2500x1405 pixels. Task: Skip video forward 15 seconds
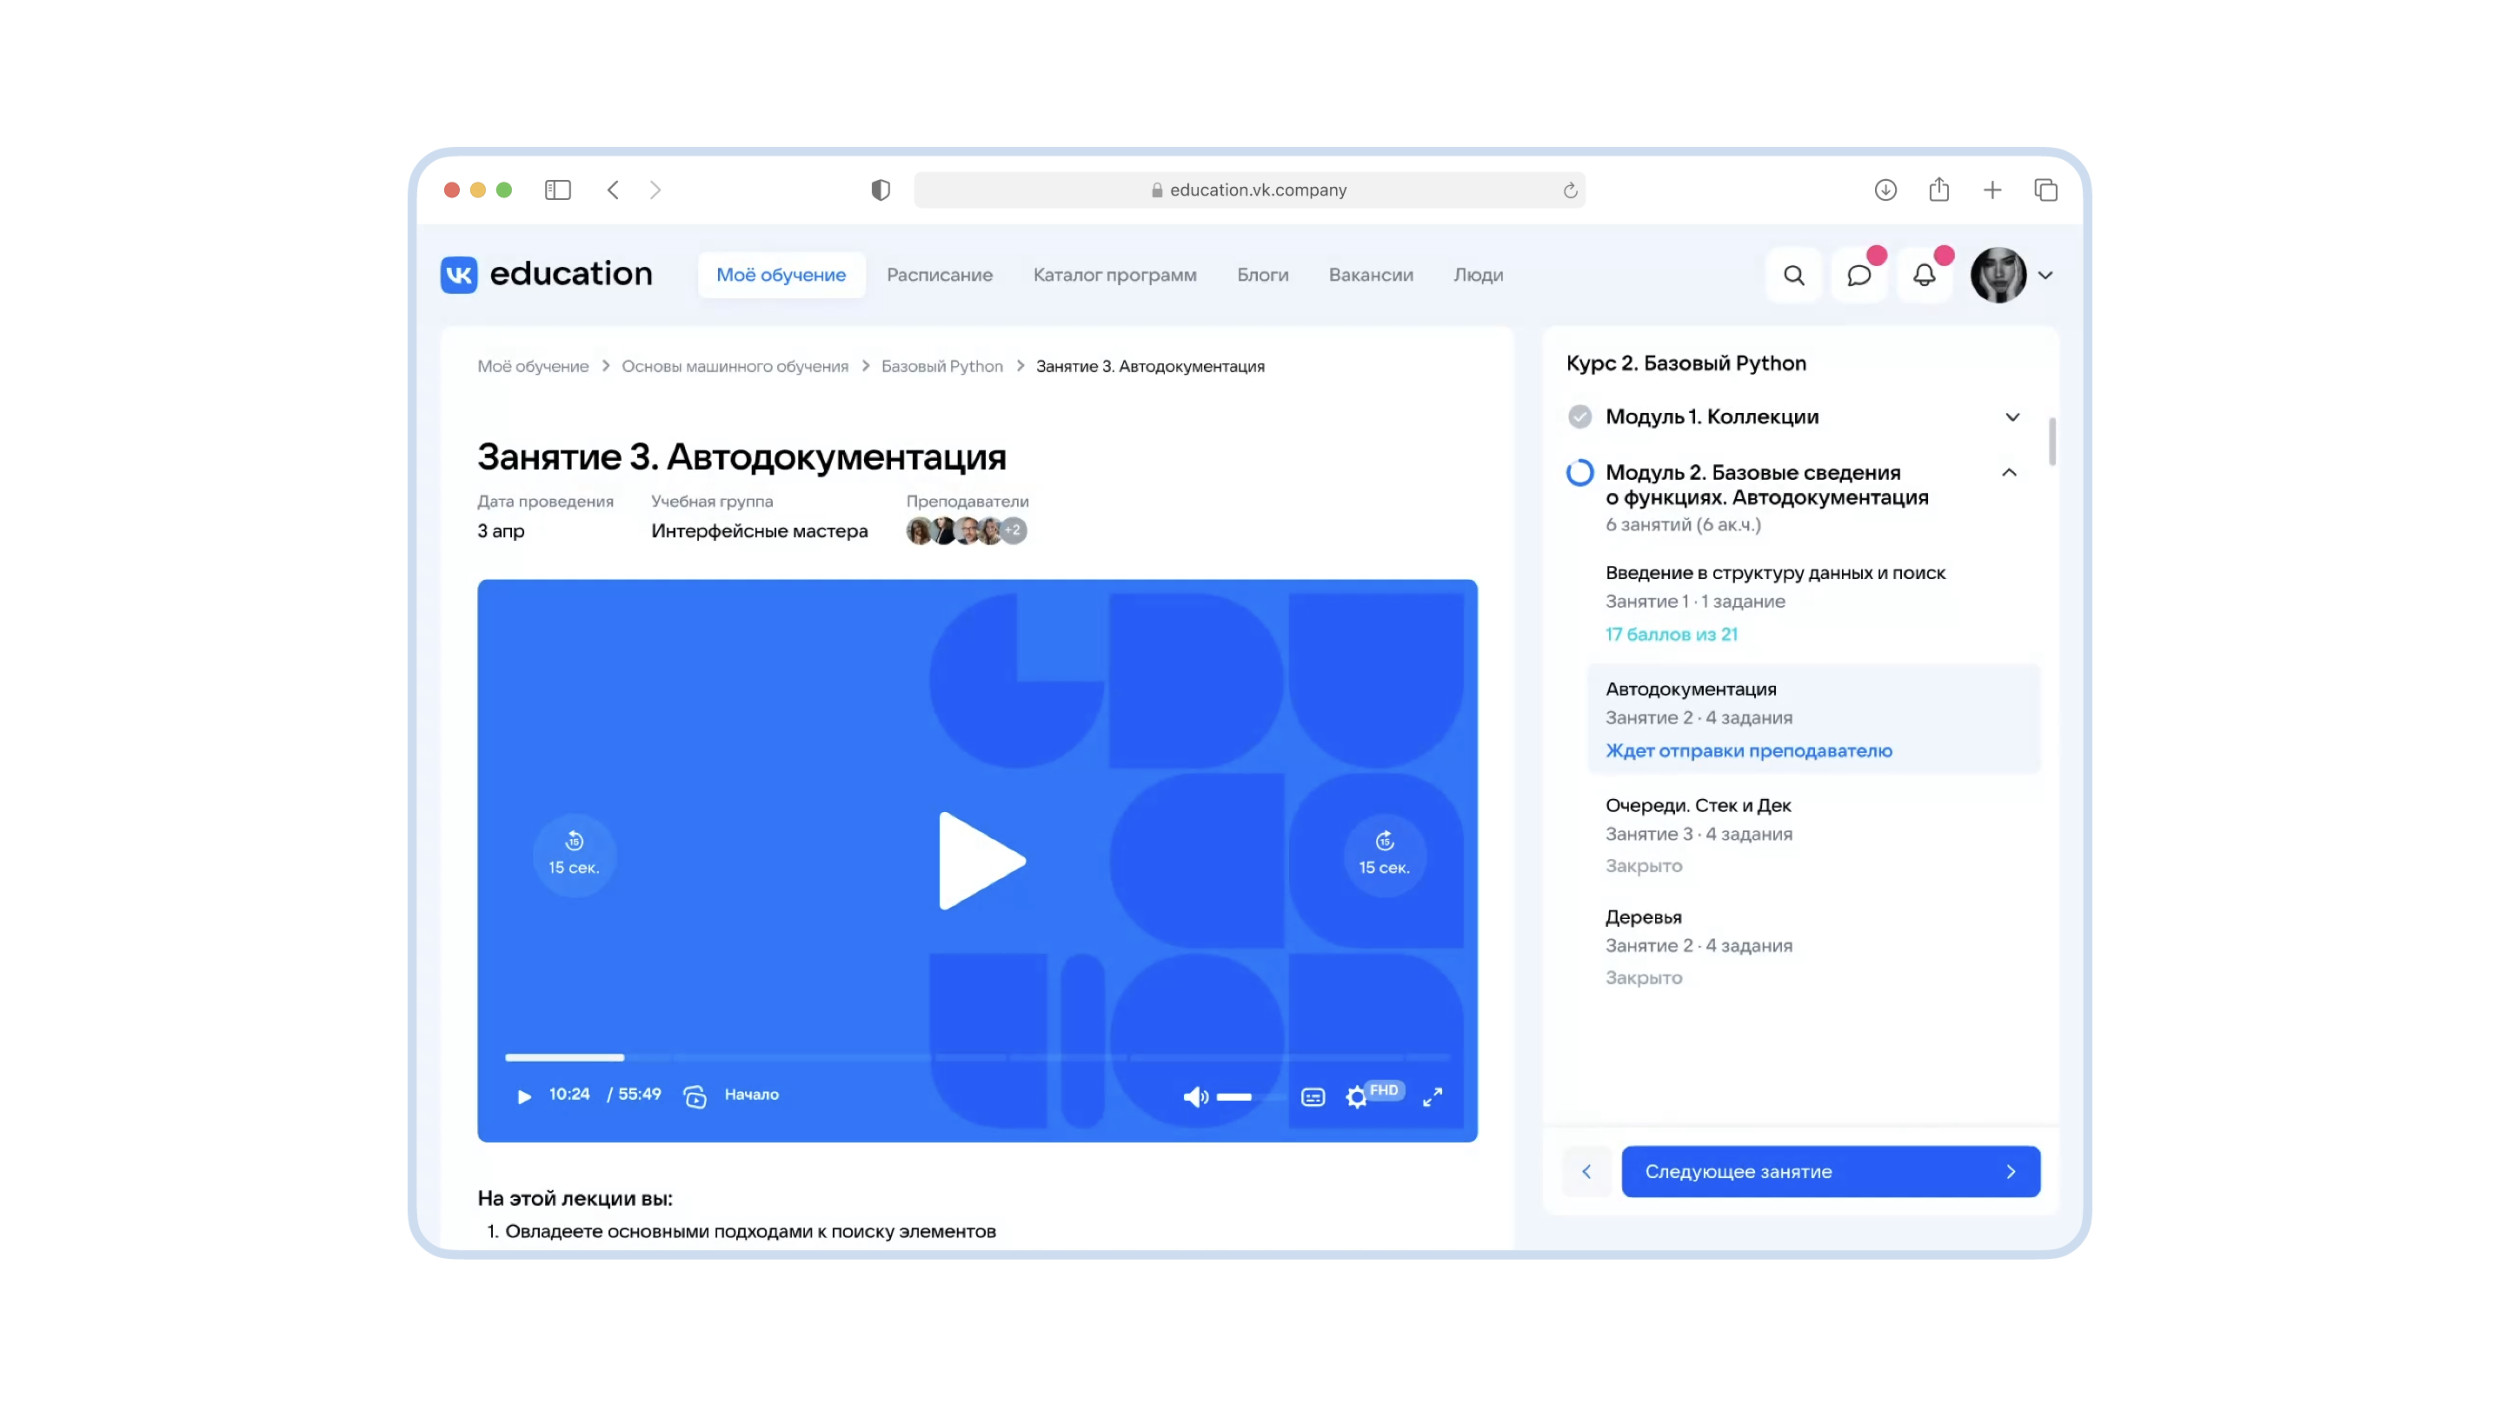click(1384, 853)
